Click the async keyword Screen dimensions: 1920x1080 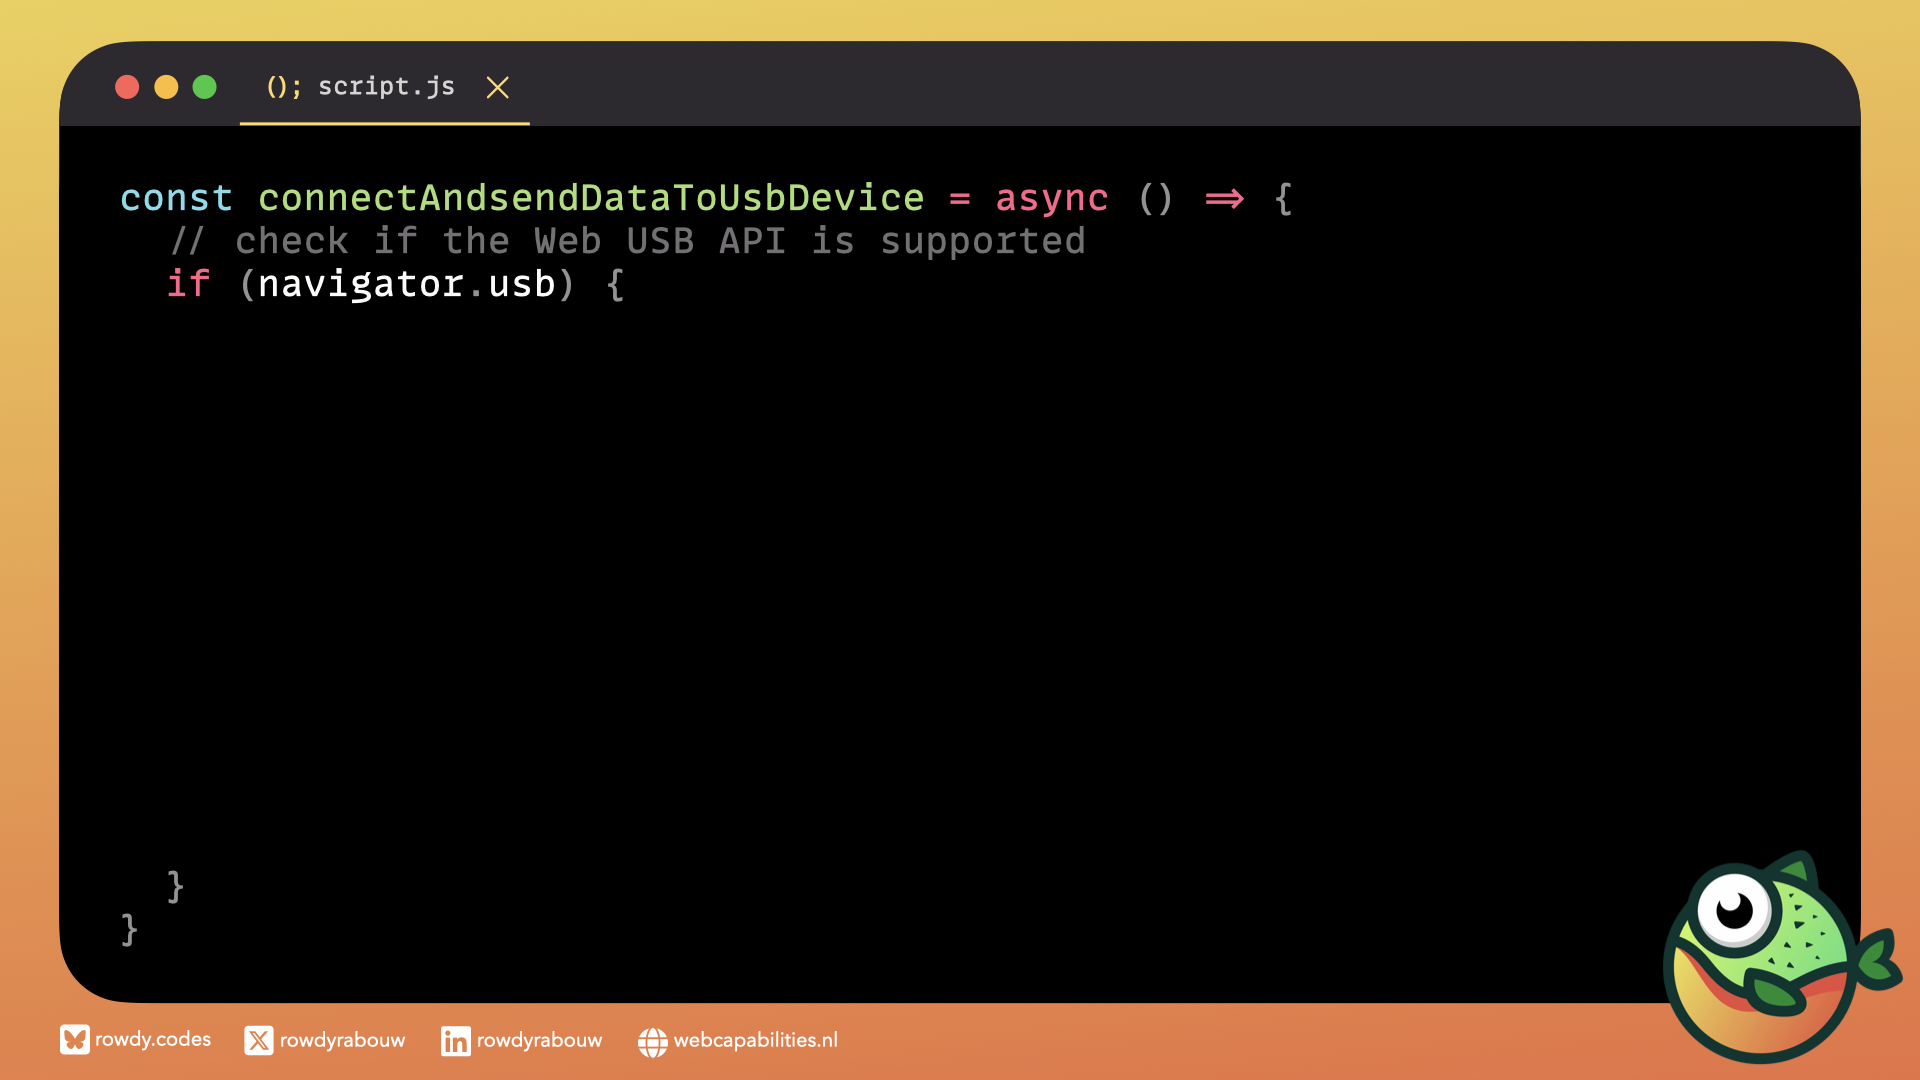click(x=1051, y=198)
